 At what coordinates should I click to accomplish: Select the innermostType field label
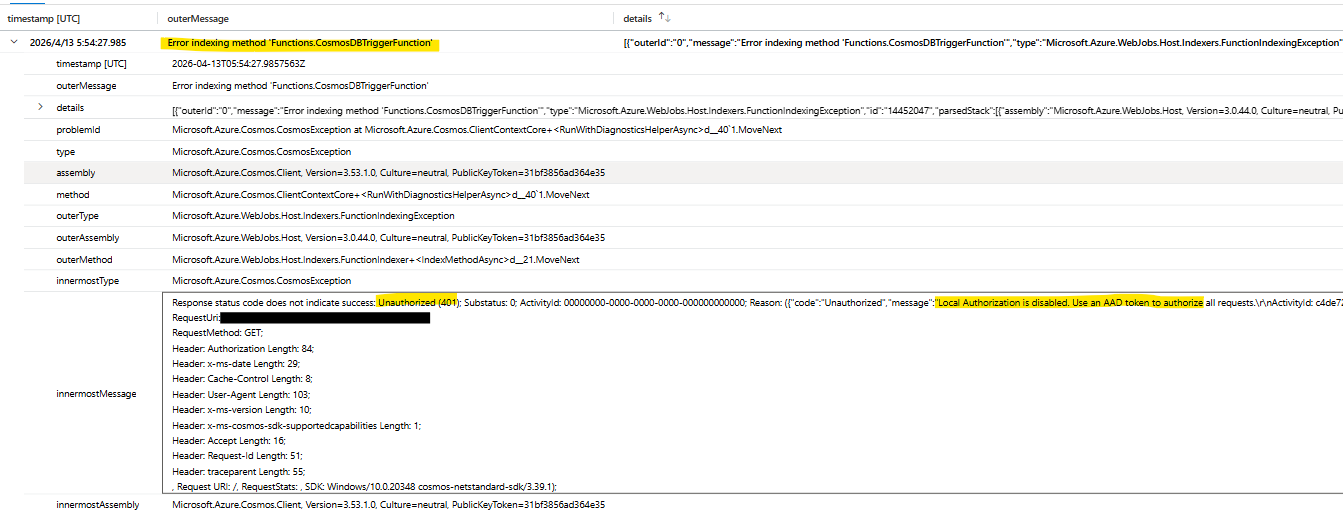[x=87, y=281]
